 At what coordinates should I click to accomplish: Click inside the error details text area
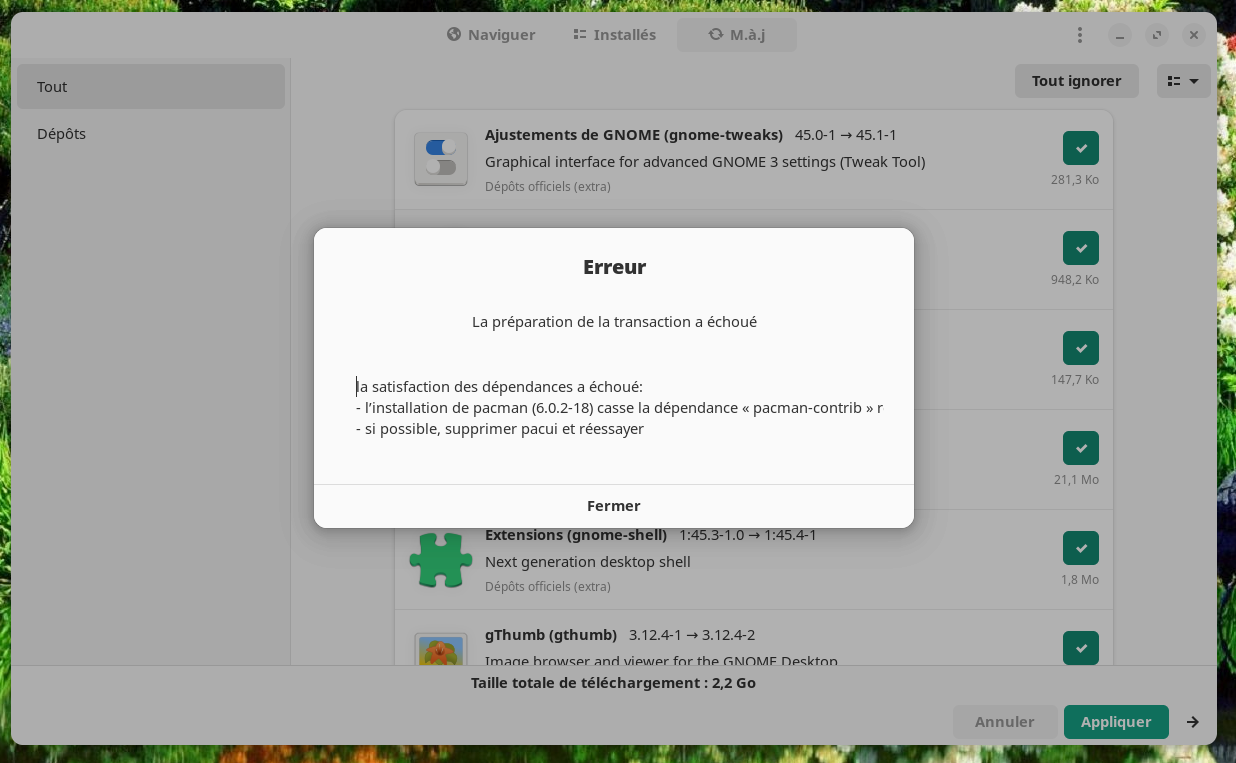pos(619,409)
